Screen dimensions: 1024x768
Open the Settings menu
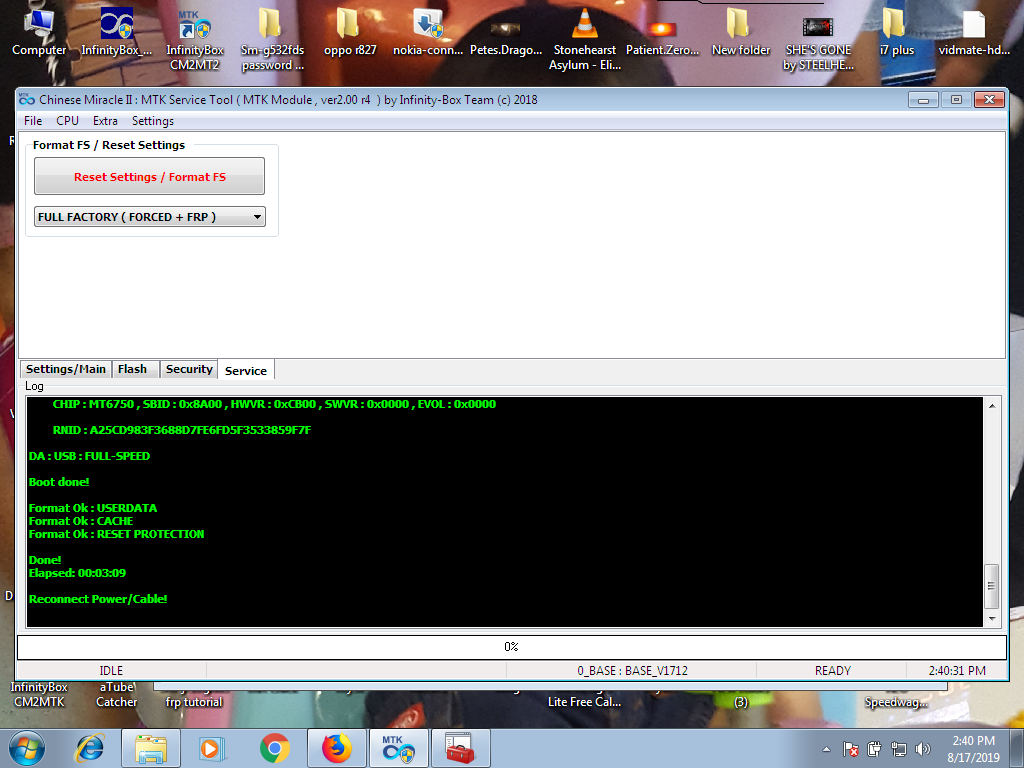coord(153,121)
